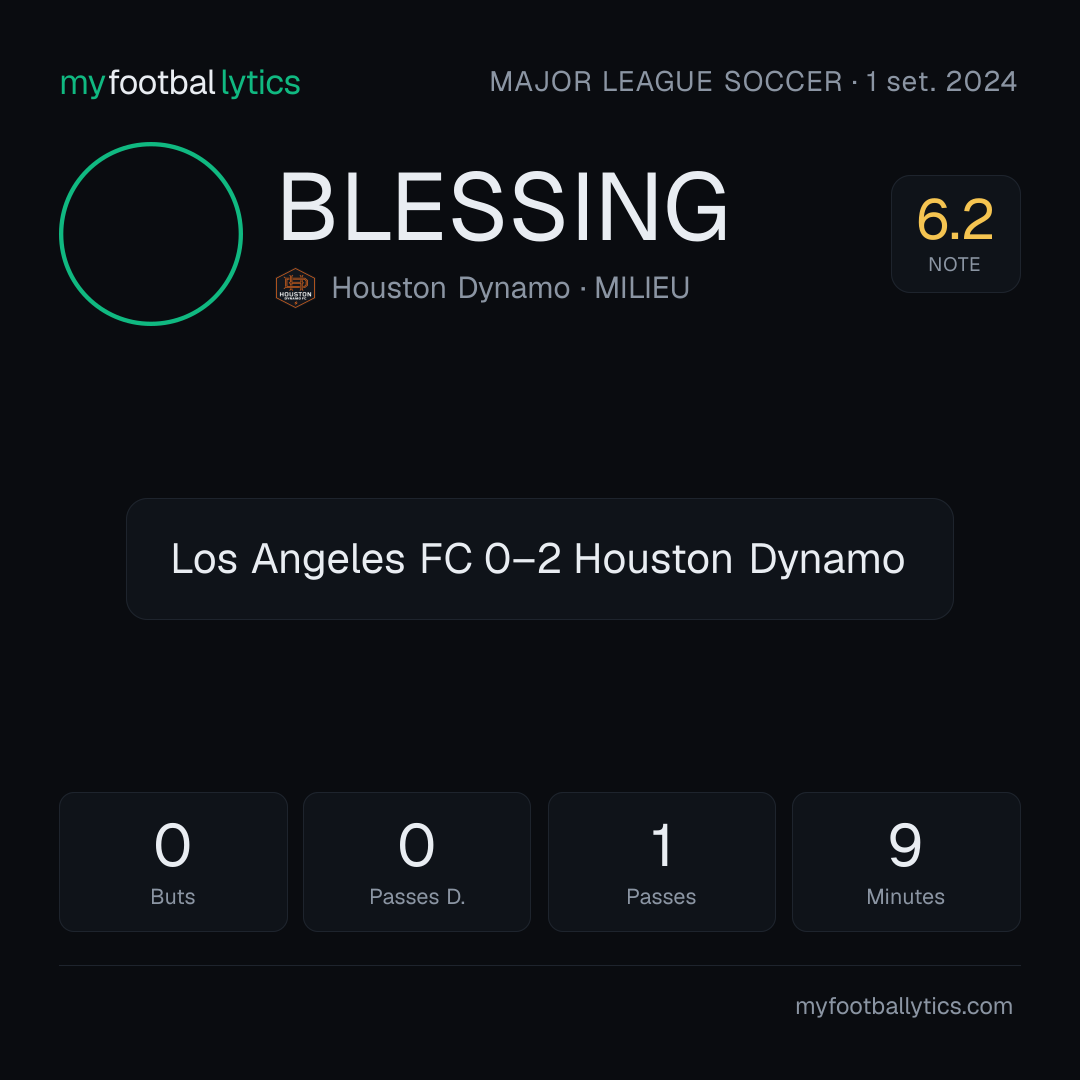Image resolution: width=1080 pixels, height=1080 pixels.
Task: Select the 6.2 NOTE rating badge
Action: pos(955,233)
